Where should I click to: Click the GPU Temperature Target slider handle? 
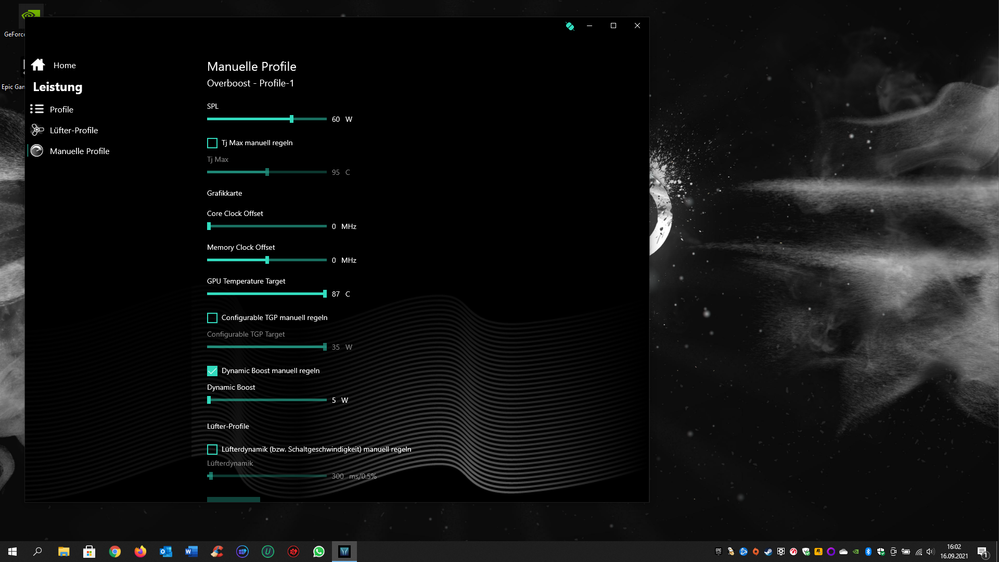pos(325,294)
